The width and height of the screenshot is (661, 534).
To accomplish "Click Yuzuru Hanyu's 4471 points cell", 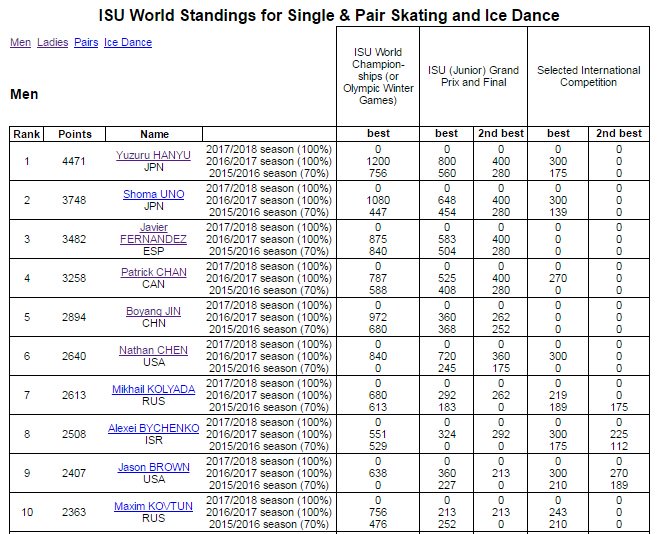I will pyautogui.click(x=75, y=161).
